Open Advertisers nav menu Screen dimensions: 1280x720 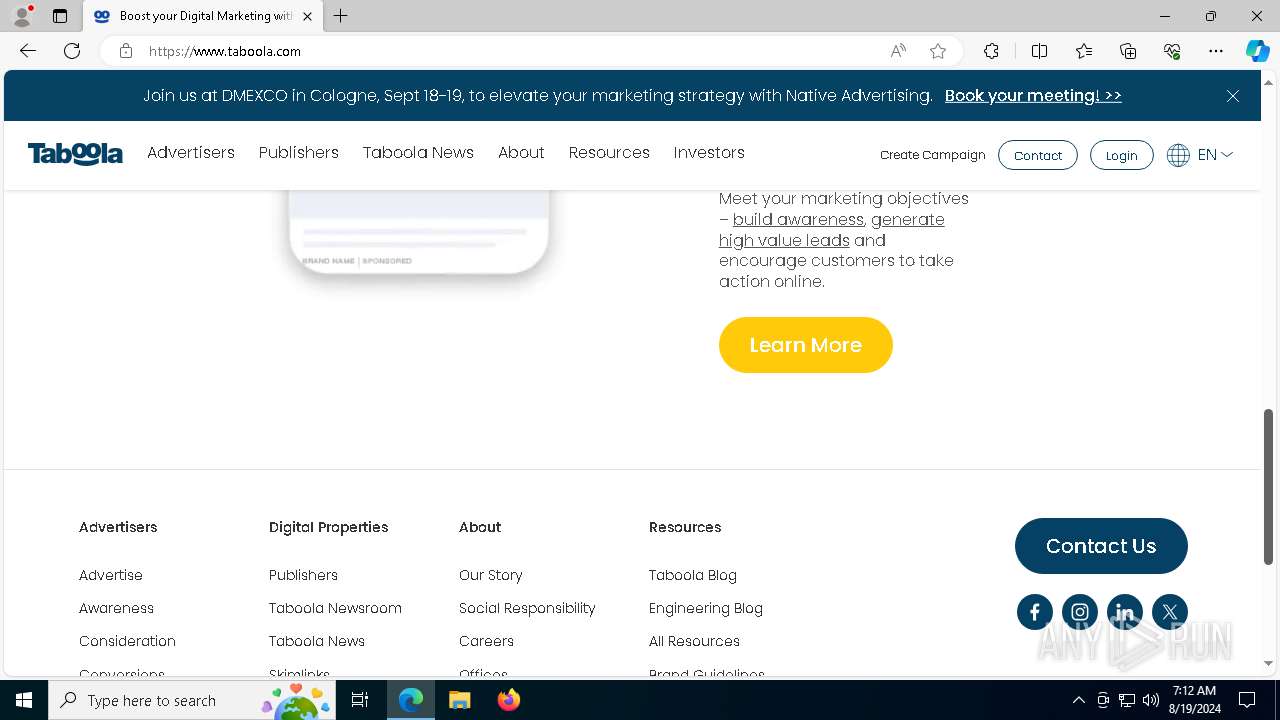tap(191, 153)
